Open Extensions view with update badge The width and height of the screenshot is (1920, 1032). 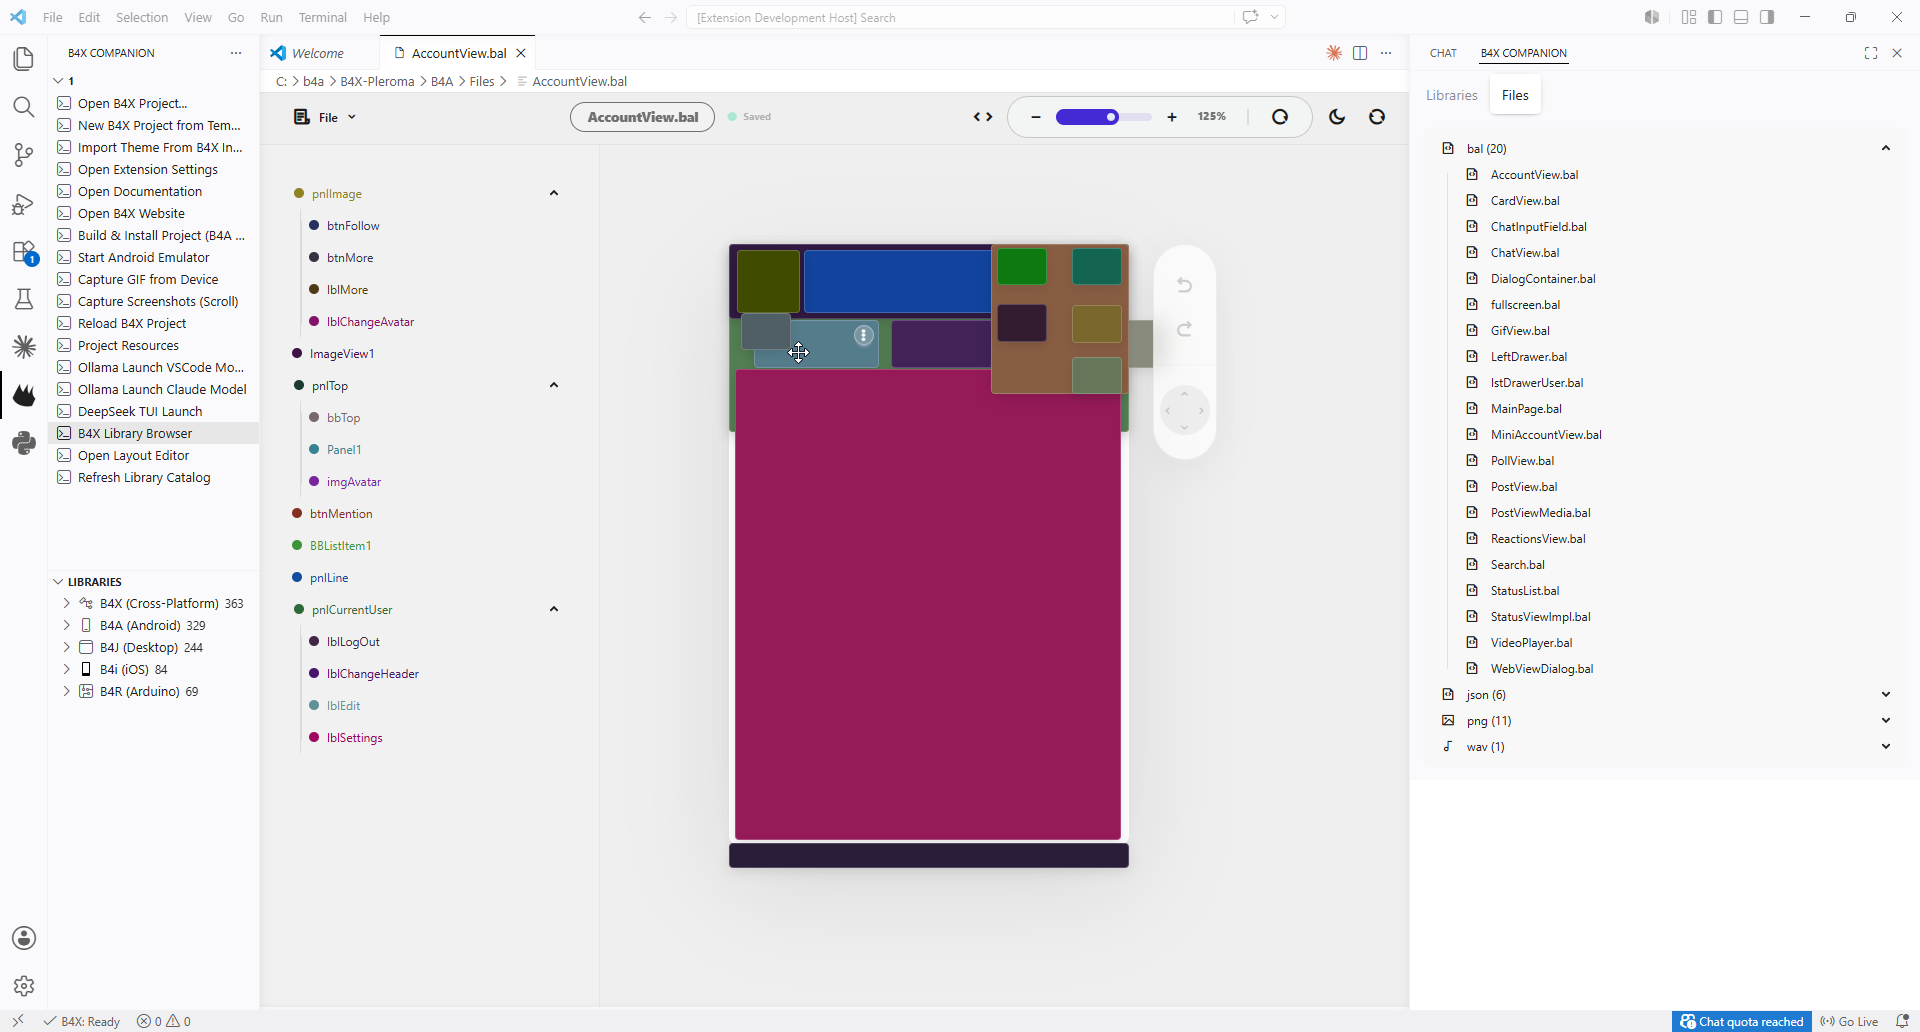click(x=24, y=251)
